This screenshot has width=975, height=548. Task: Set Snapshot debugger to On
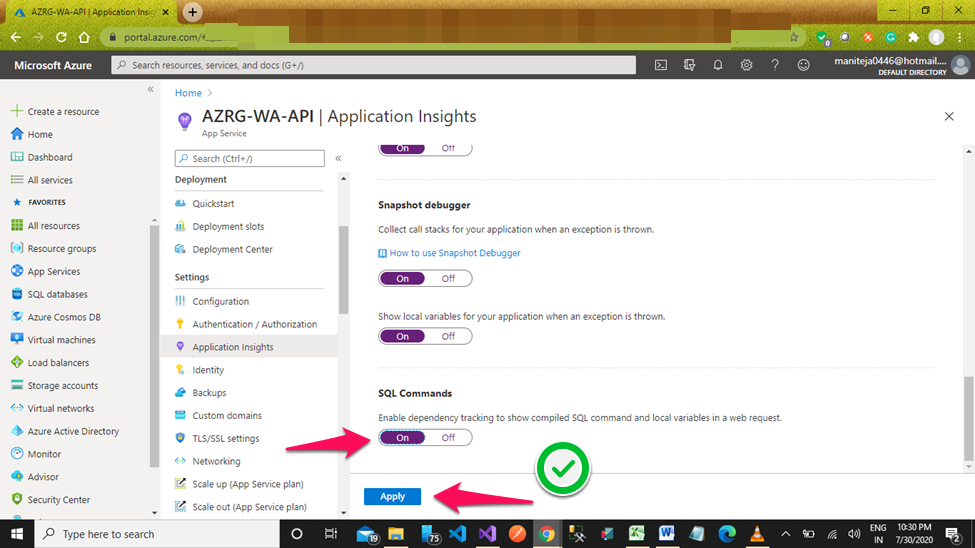click(x=402, y=278)
